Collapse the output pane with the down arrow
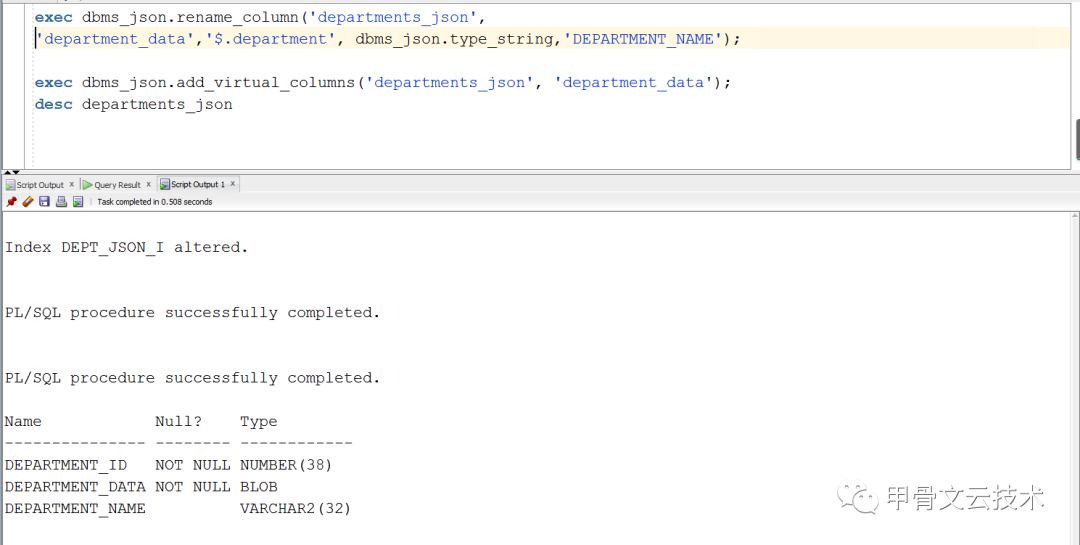1080x545 pixels. click(17, 172)
